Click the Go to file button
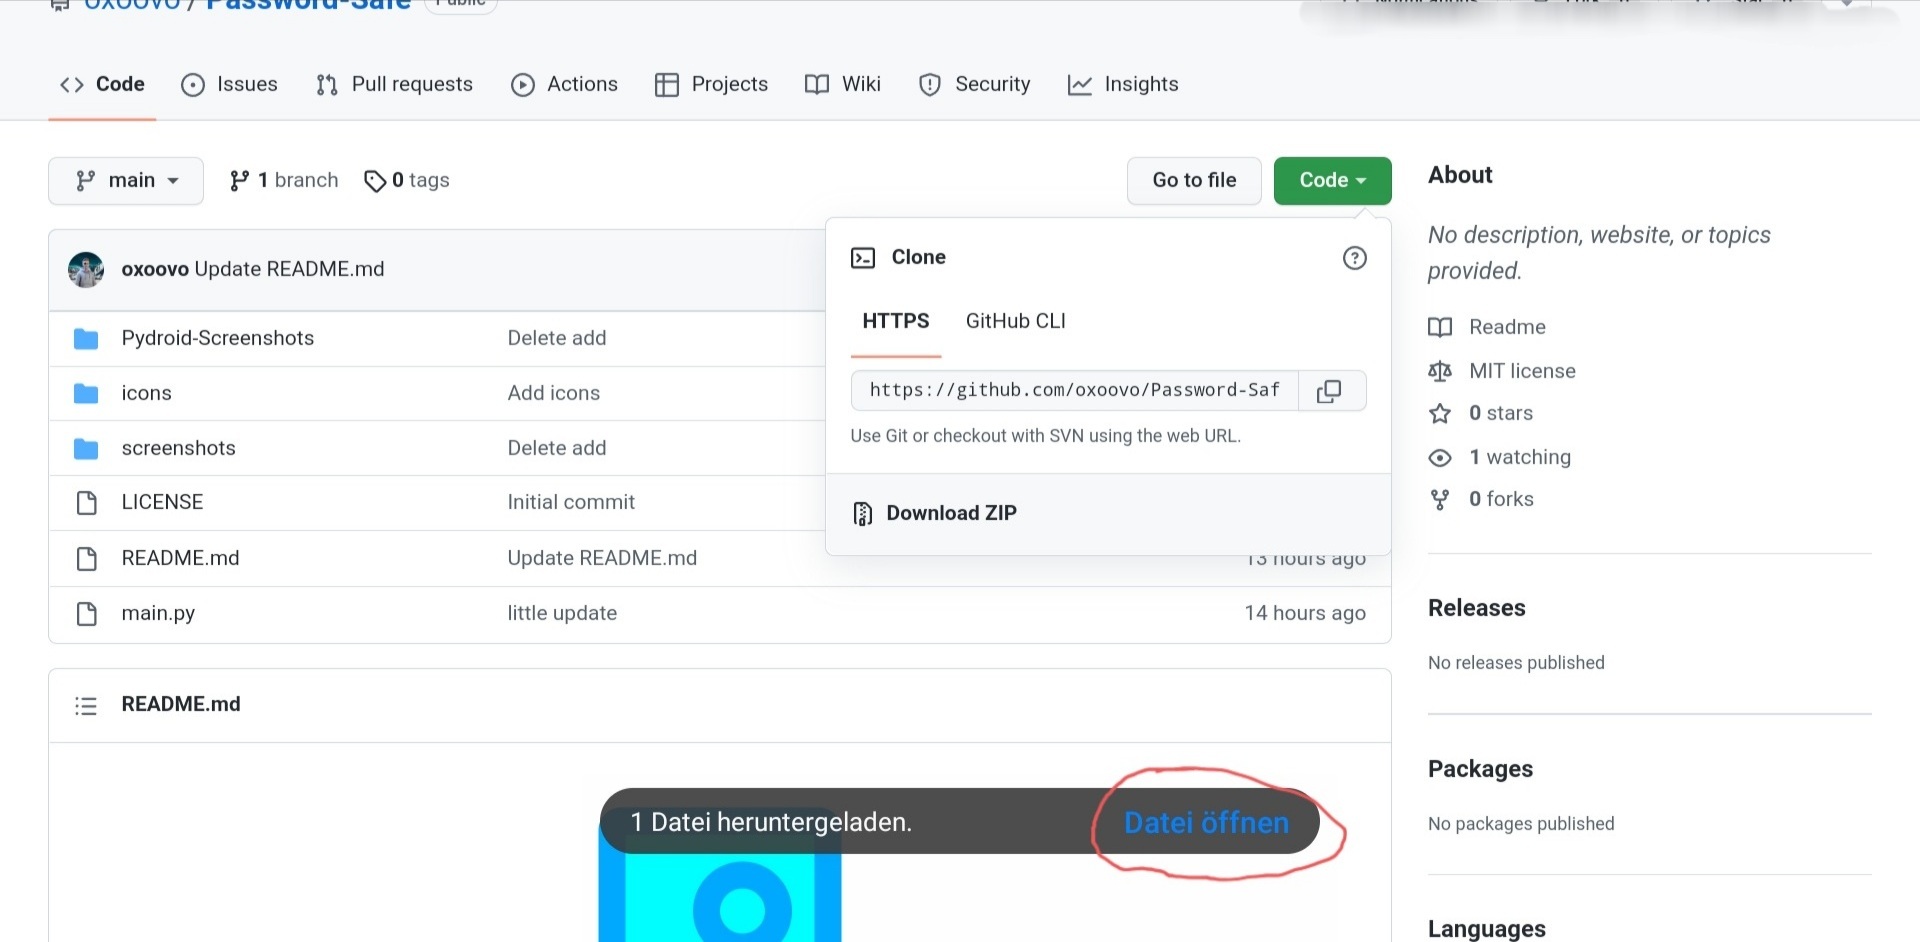Viewport: 1920px width, 942px height. (x=1194, y=180)
